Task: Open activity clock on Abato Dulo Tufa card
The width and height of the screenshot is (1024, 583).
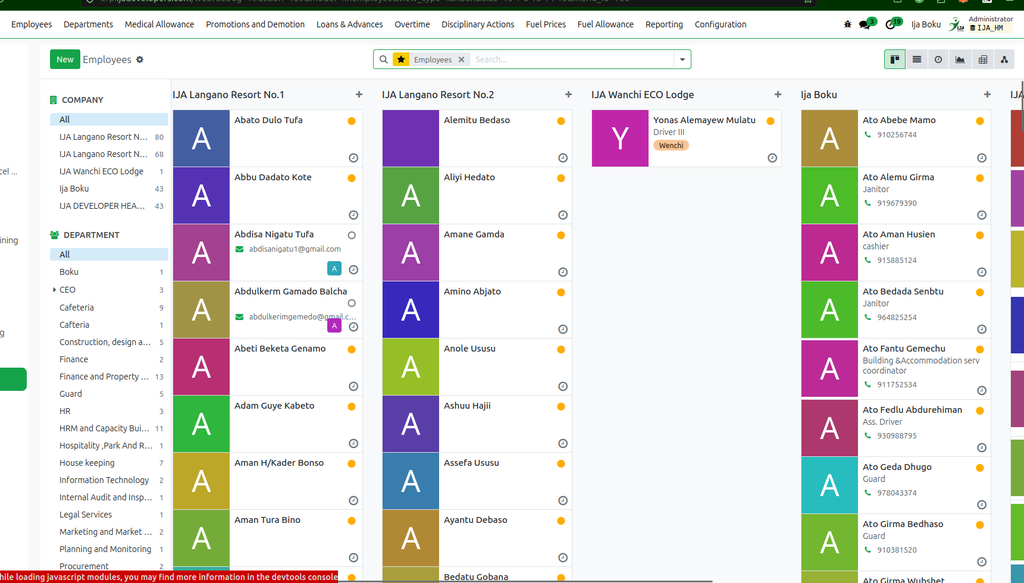Action: click(x=353, y=158)
